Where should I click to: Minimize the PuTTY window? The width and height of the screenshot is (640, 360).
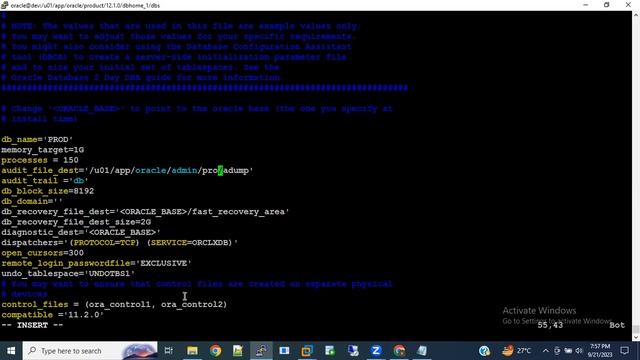click(x=586, y=5)
